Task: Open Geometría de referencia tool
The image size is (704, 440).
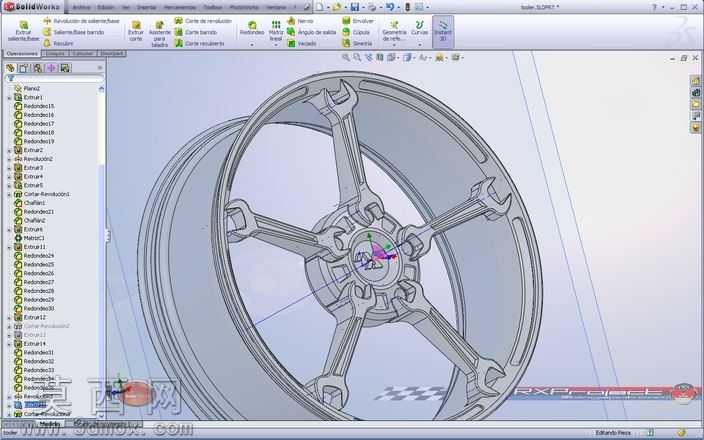Action: pyautogui.click(x=394, y=31)
